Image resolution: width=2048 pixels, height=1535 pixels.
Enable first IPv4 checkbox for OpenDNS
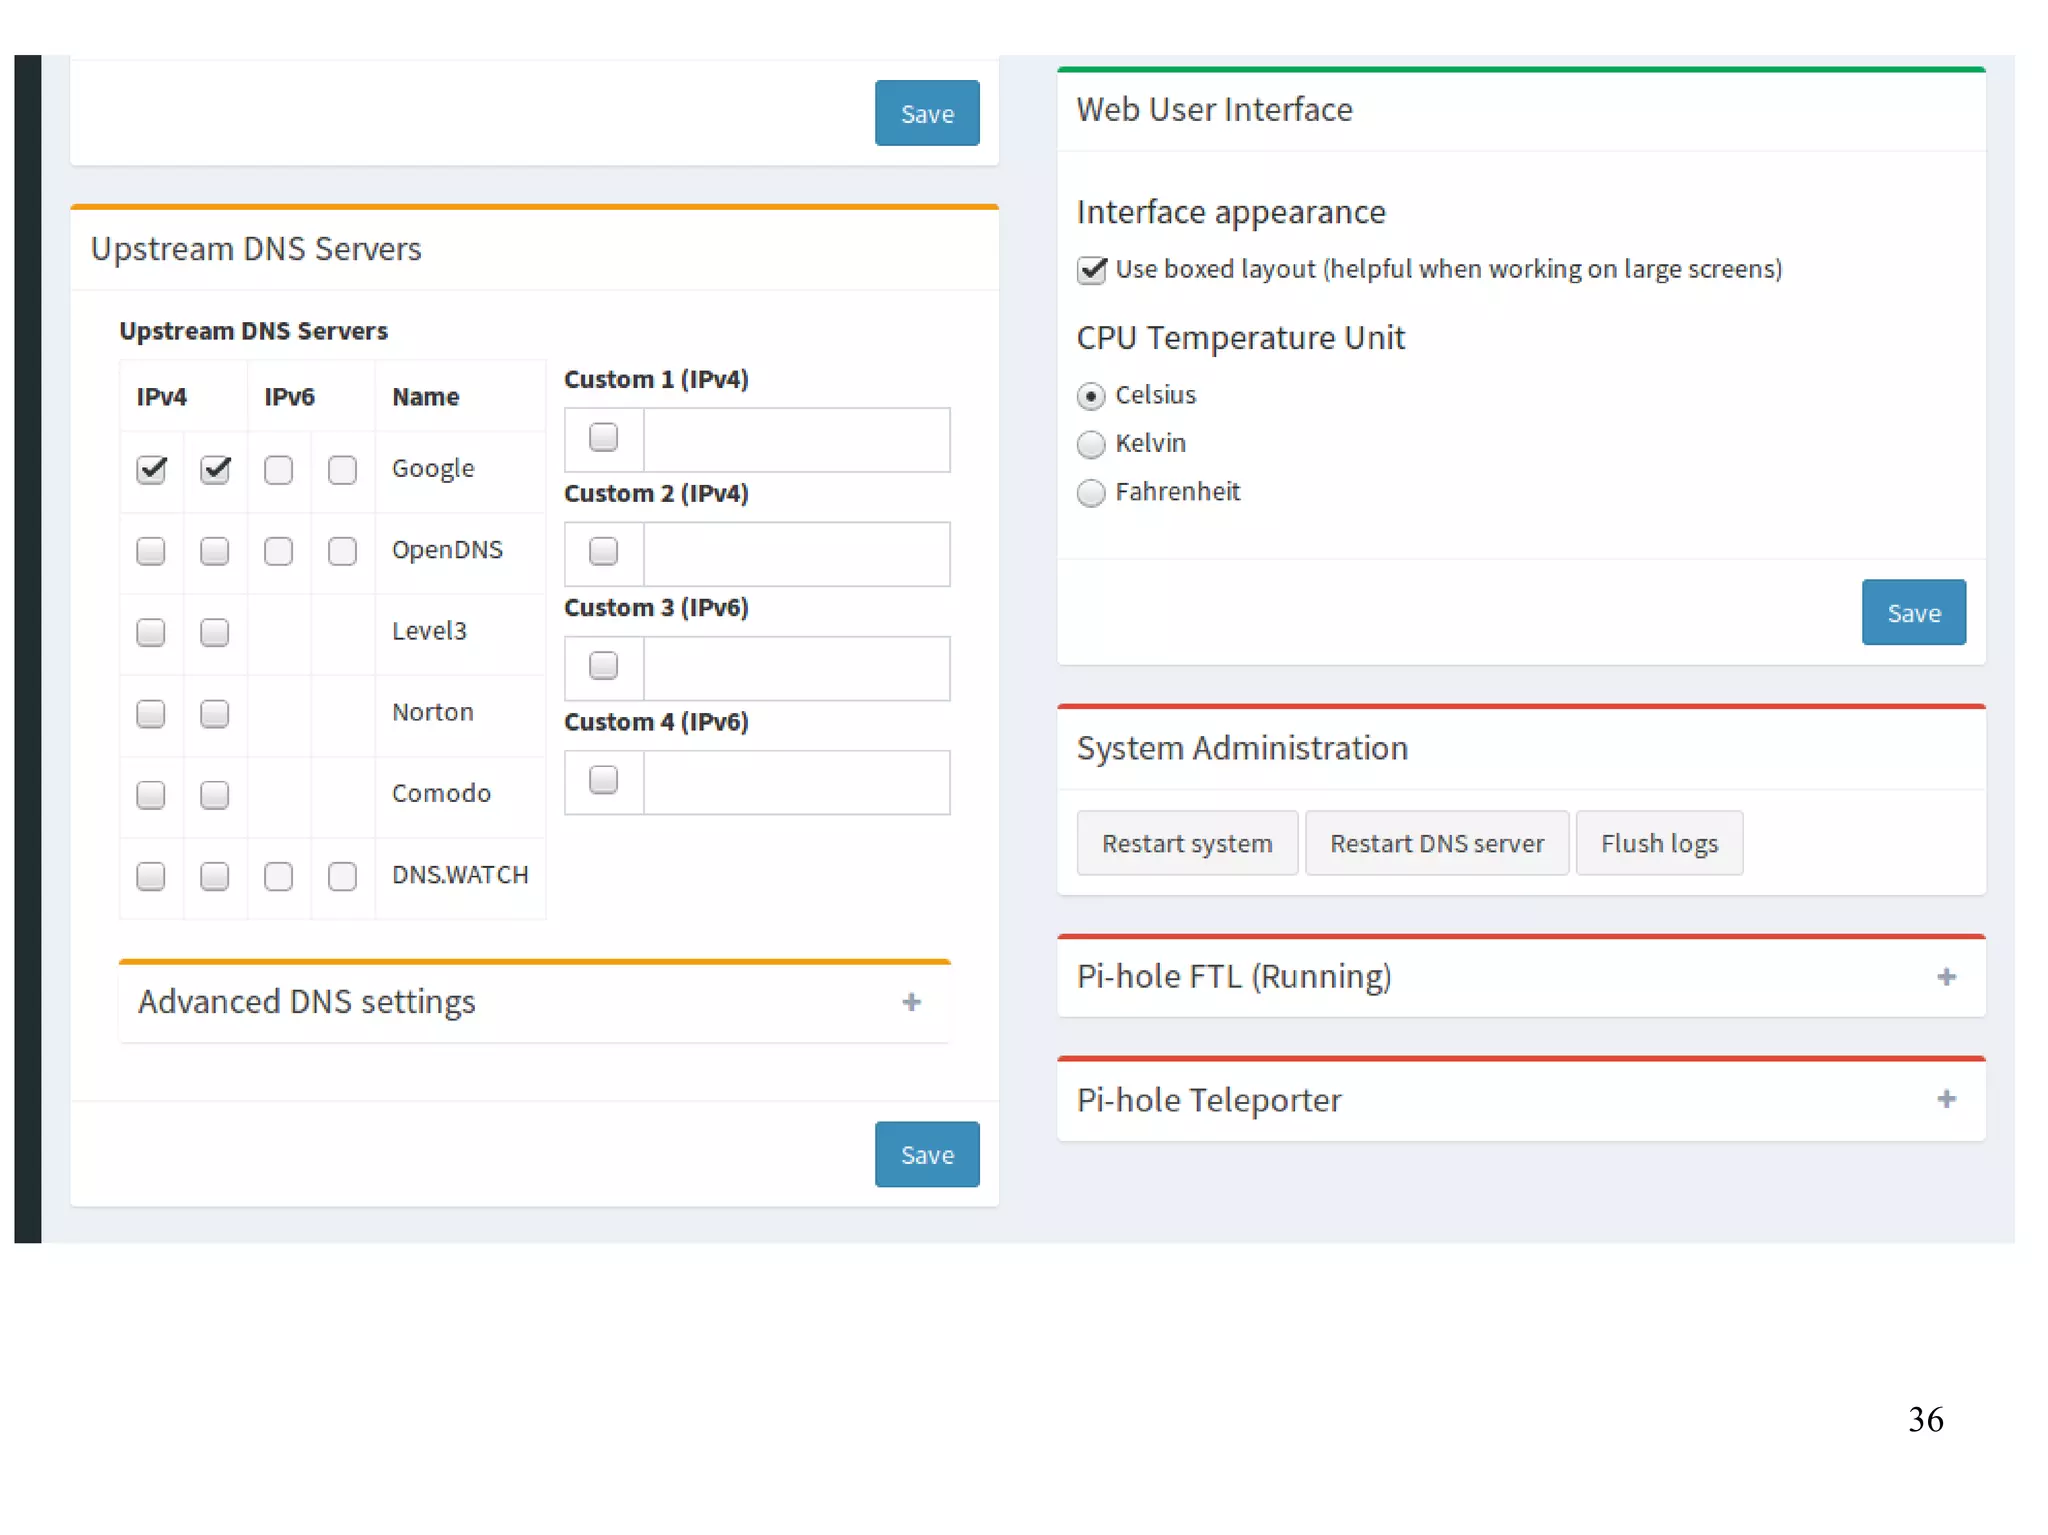[151, 551]
